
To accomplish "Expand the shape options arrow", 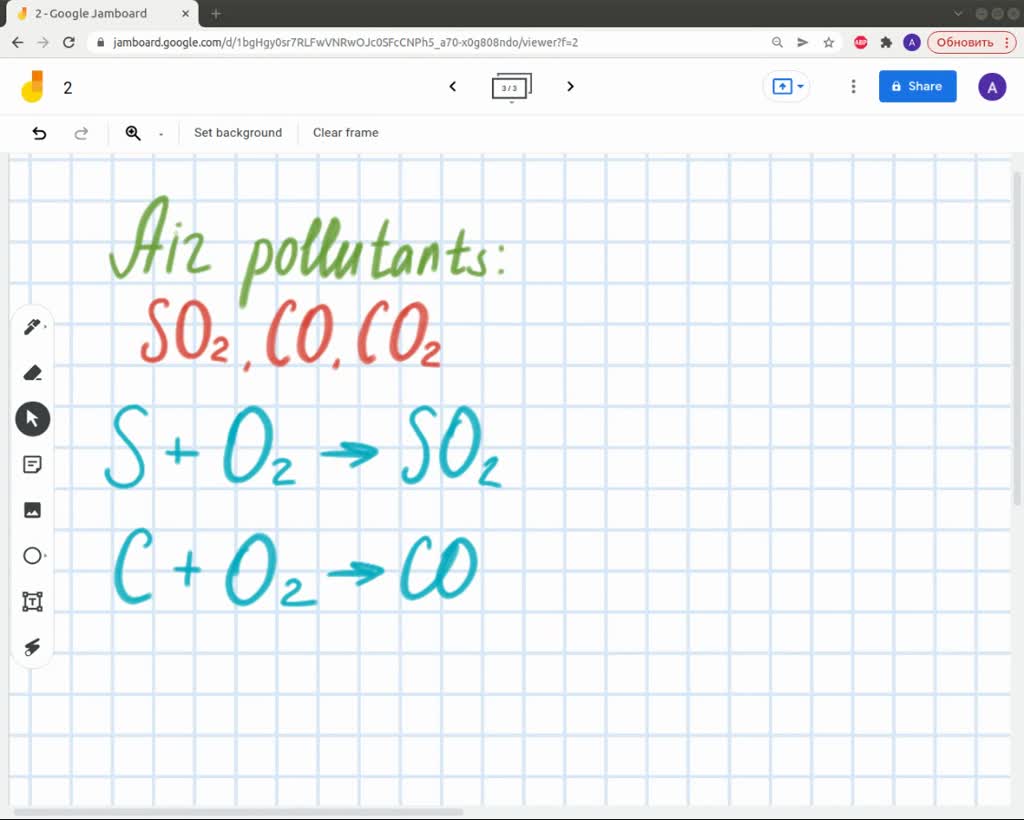I will 46,555.
